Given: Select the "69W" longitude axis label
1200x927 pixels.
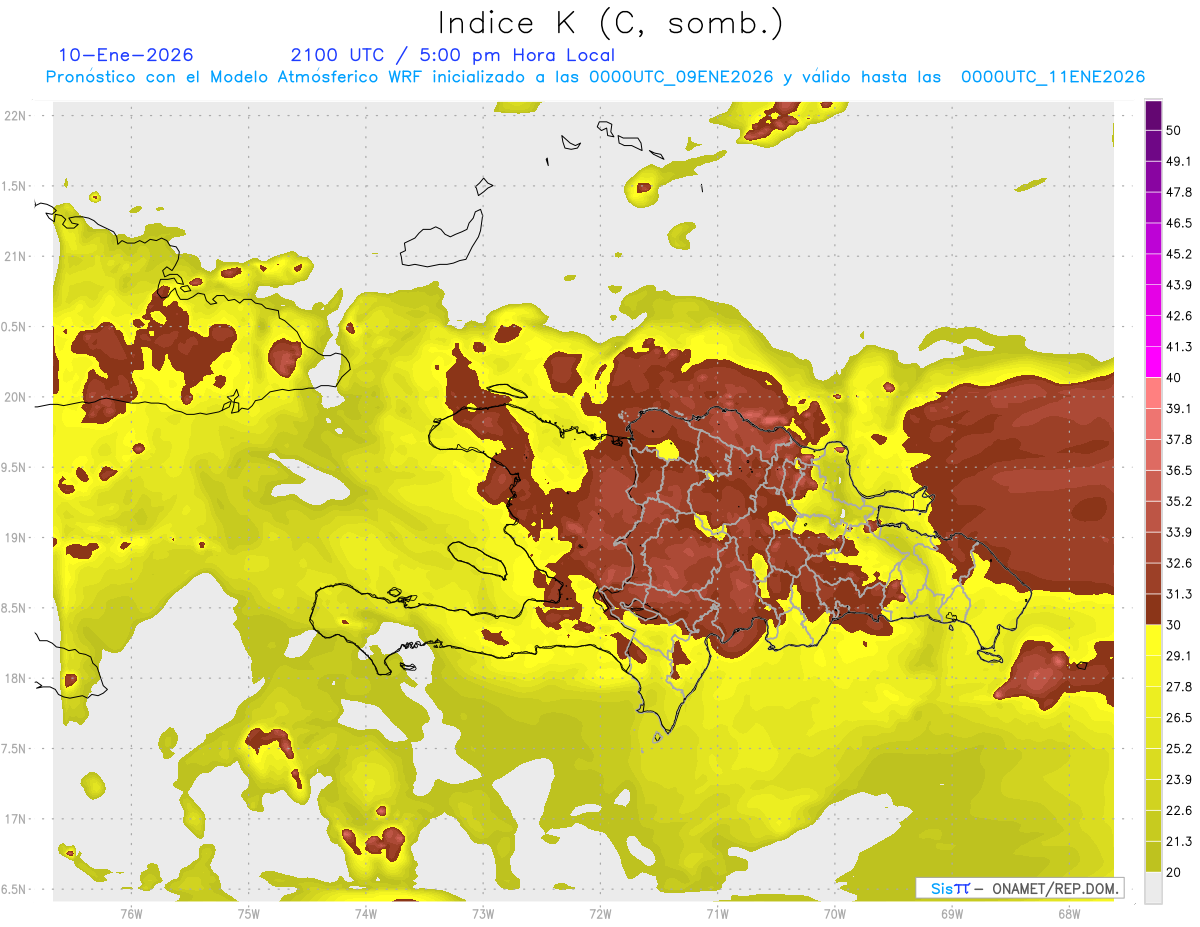Looking at the screenshot, I should (951, 913).
